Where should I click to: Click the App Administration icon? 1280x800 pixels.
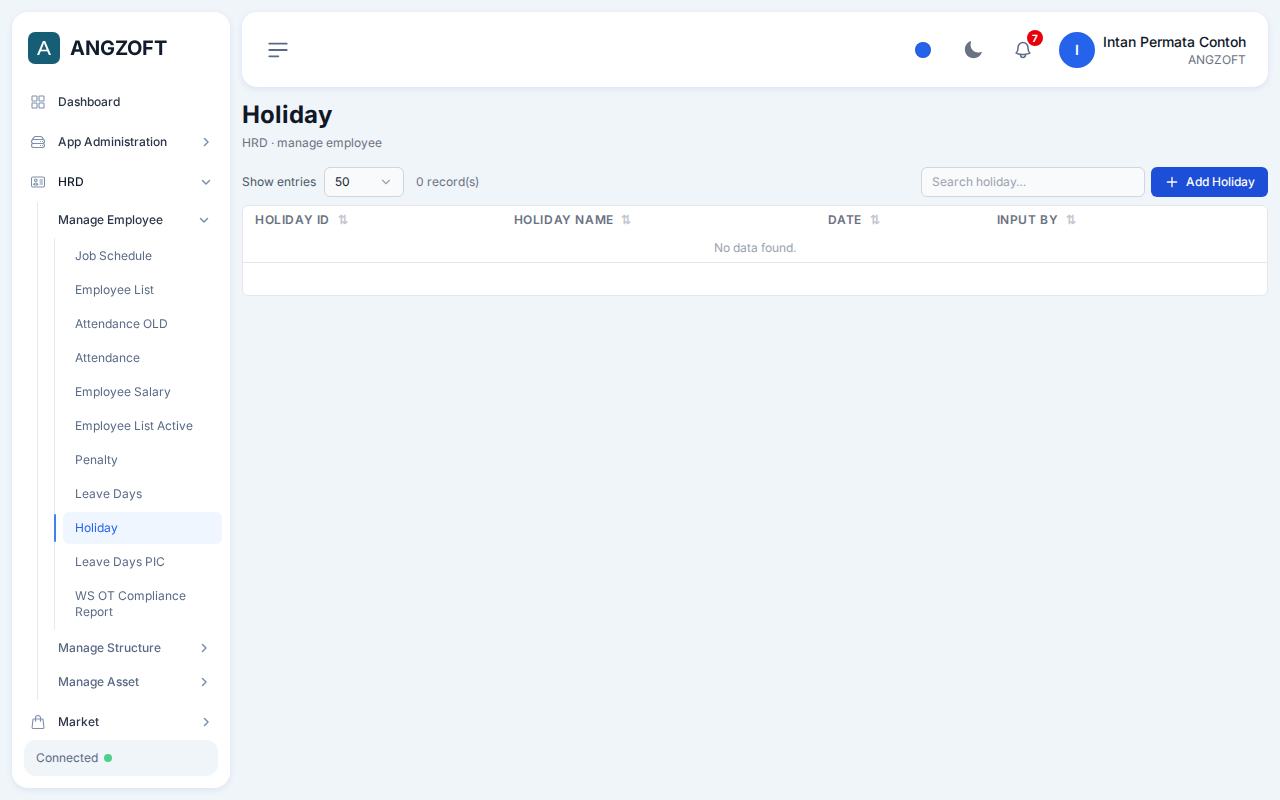click(x=38, y=142)
